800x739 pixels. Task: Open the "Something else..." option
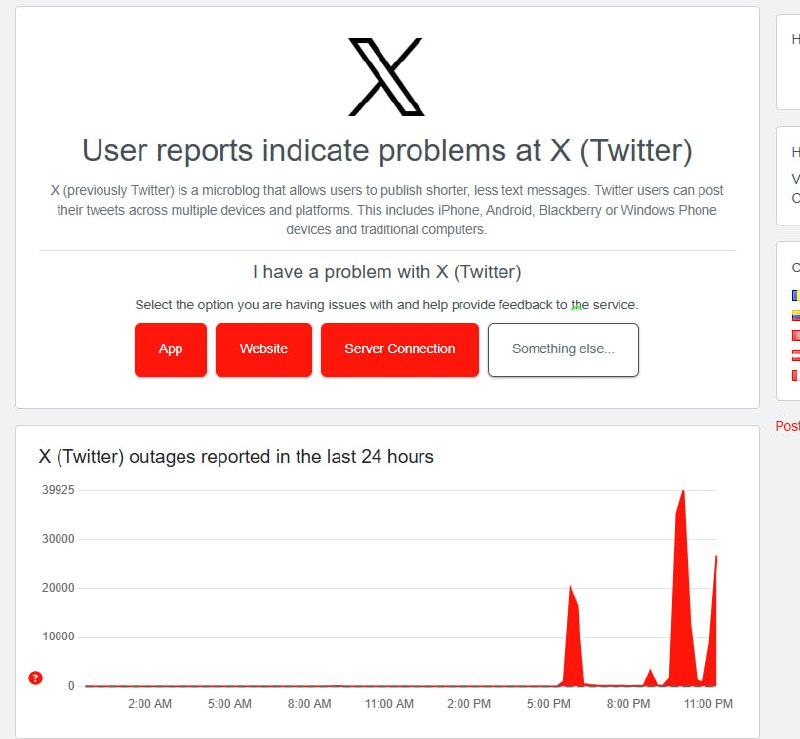[x=563, y=350]
